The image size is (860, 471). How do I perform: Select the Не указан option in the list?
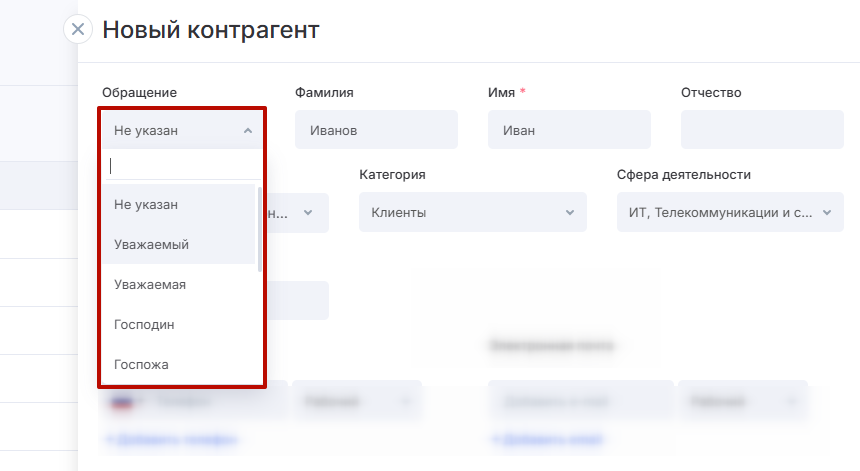point(146,204)
